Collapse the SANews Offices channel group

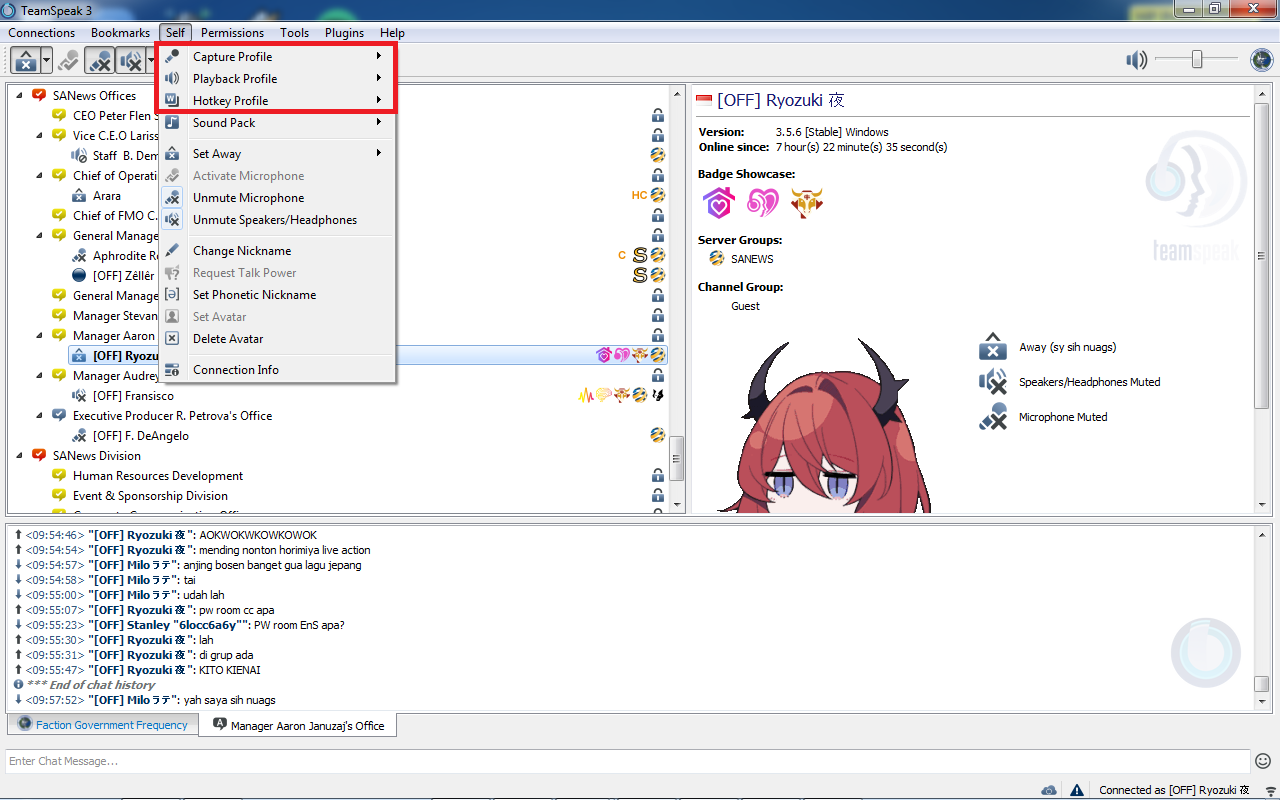[x=19, y=95]
